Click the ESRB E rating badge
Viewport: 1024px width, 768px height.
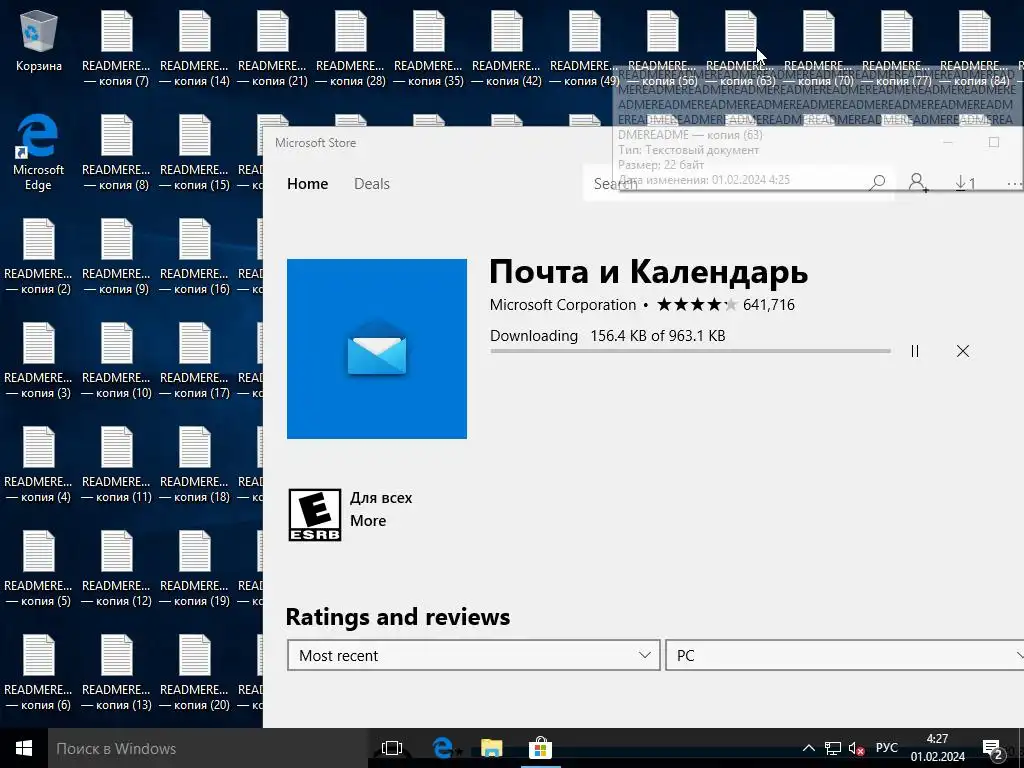315,515
